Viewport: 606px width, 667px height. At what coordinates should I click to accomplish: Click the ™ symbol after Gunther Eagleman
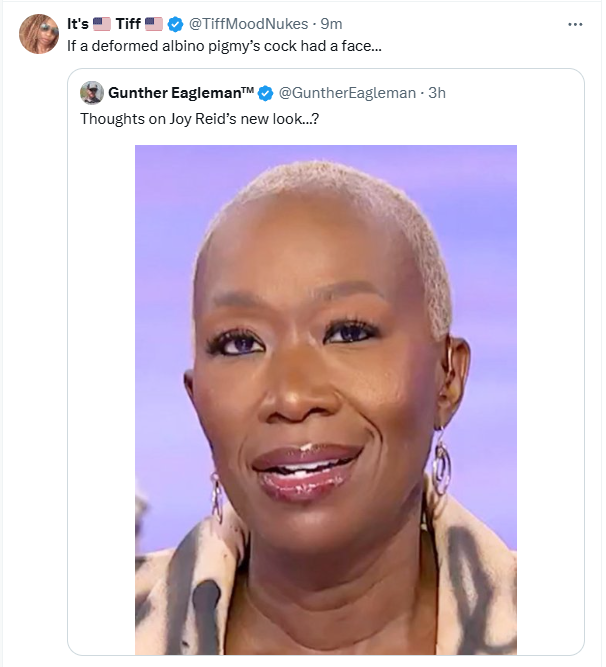pos(248,90)
